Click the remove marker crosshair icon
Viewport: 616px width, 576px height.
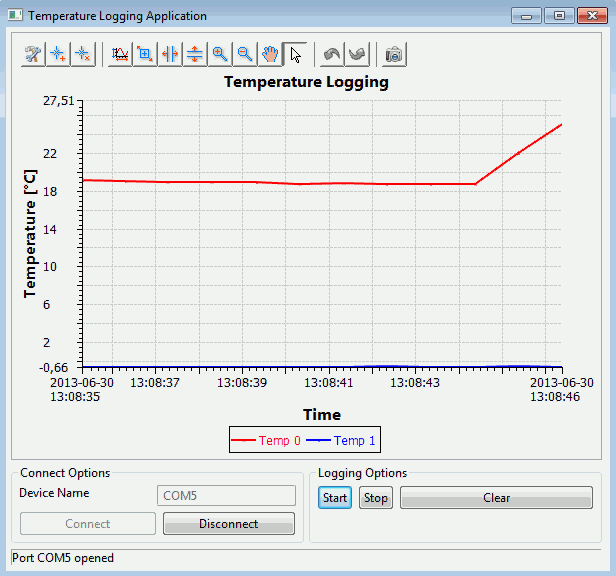coord(83,55)
